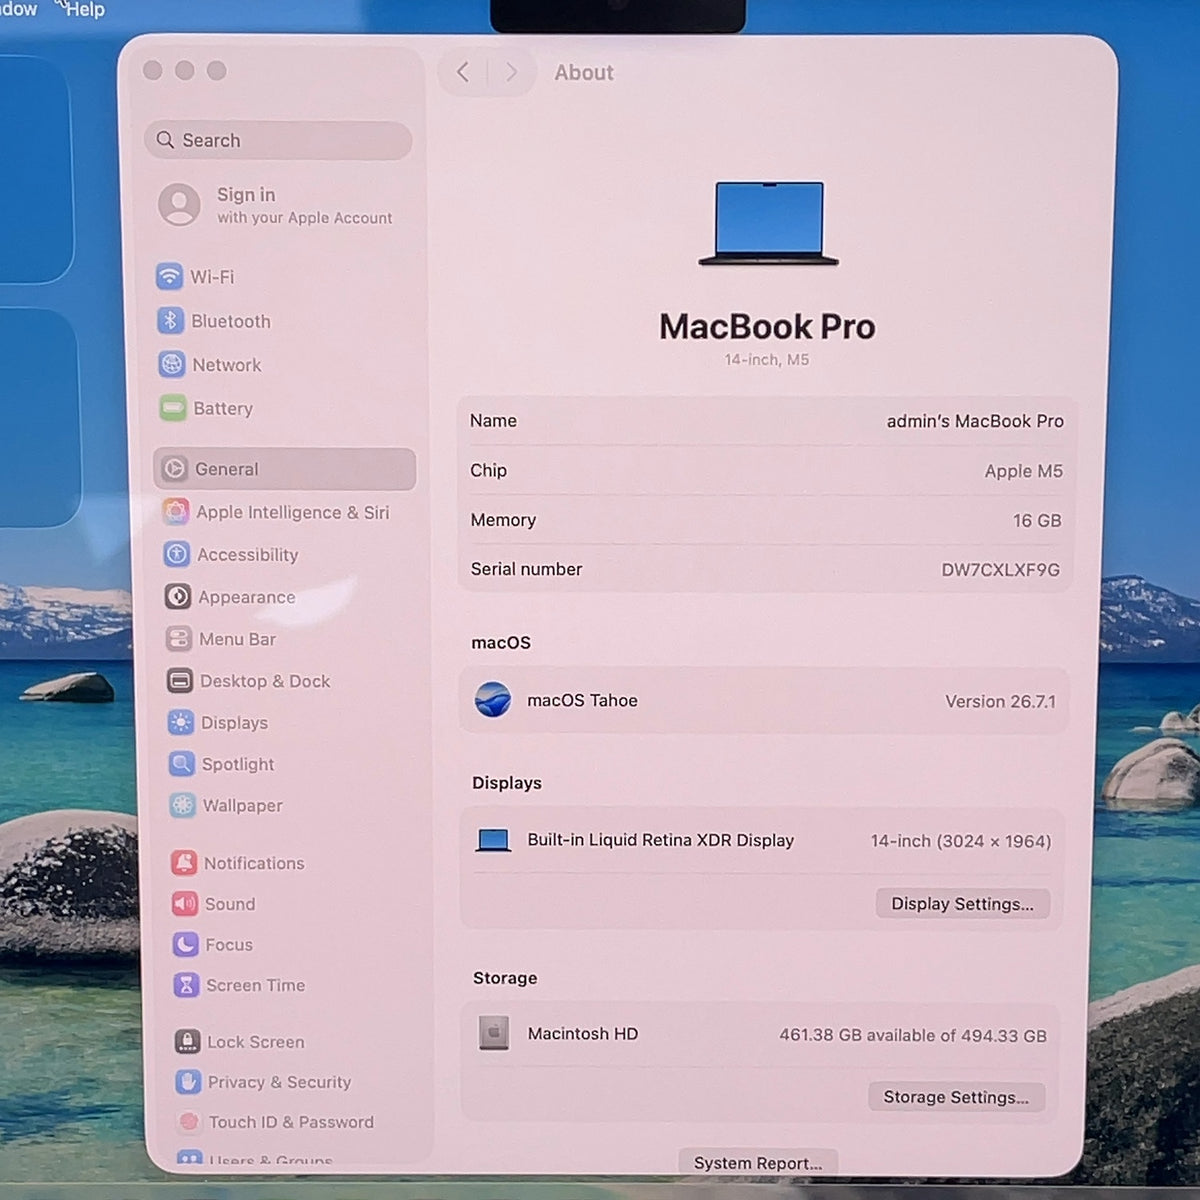The width and height of the screenshot is (1200, 1200).
Task: Open the Help menu in menu bar
Action: click(85, 9)
